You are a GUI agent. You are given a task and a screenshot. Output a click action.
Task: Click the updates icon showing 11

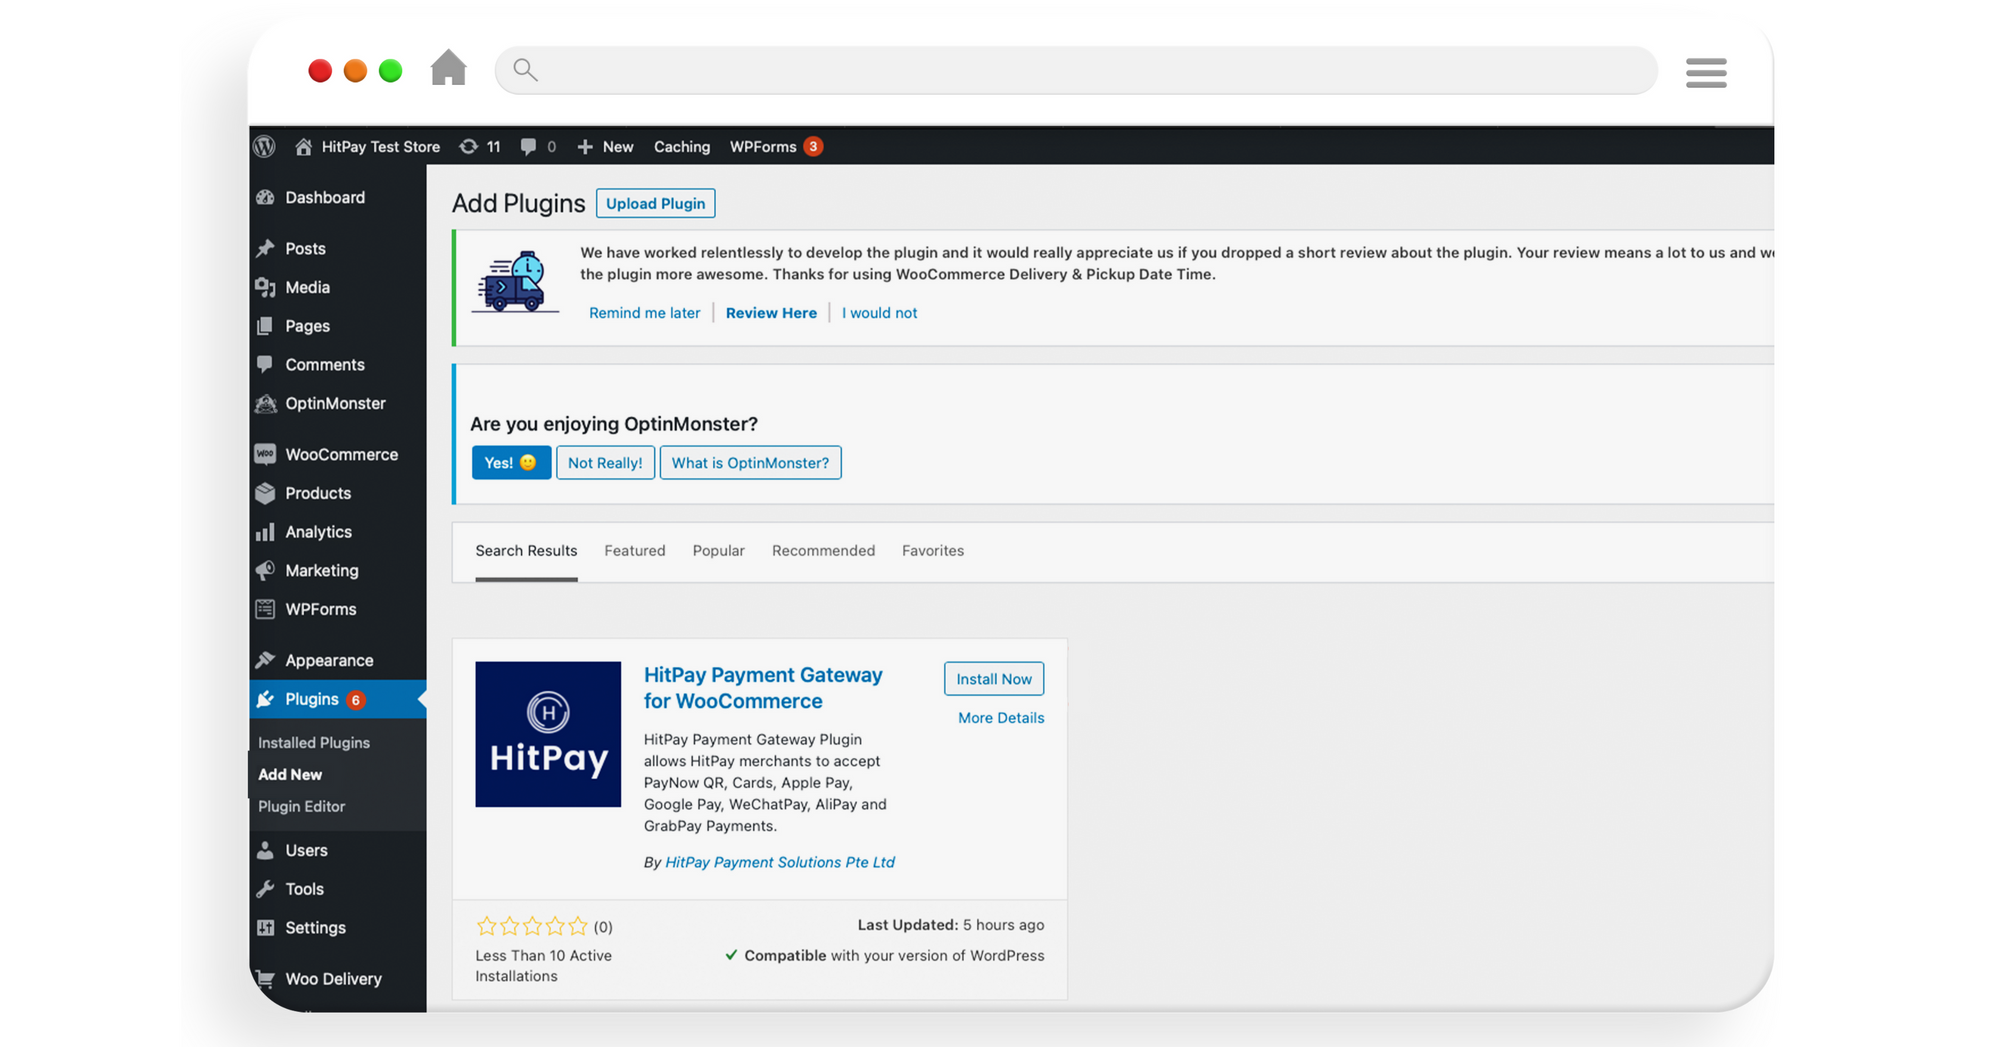click(x=480, y=146)
